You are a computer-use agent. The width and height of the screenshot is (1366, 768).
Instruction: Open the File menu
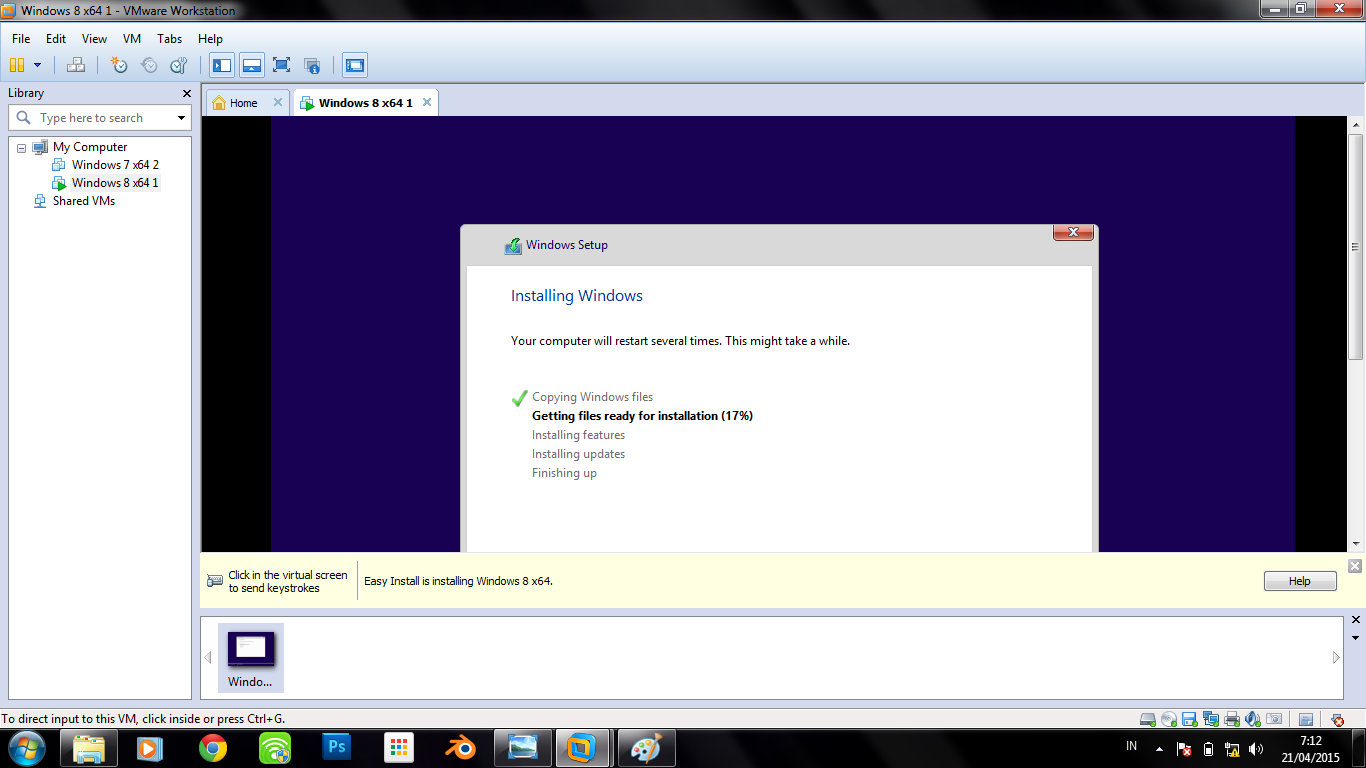point(21,39)
